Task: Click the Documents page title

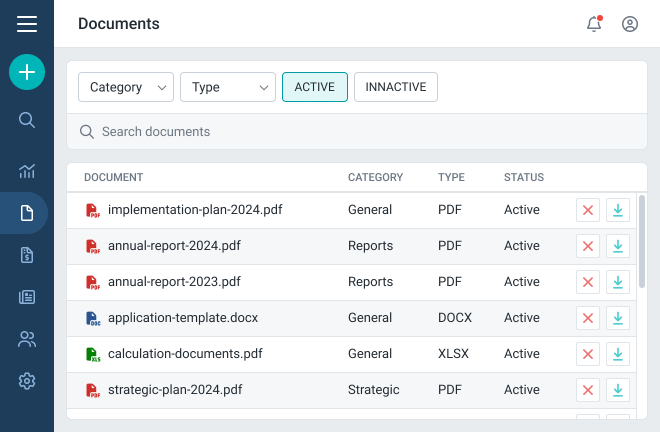Action: [x=119, y=24]
